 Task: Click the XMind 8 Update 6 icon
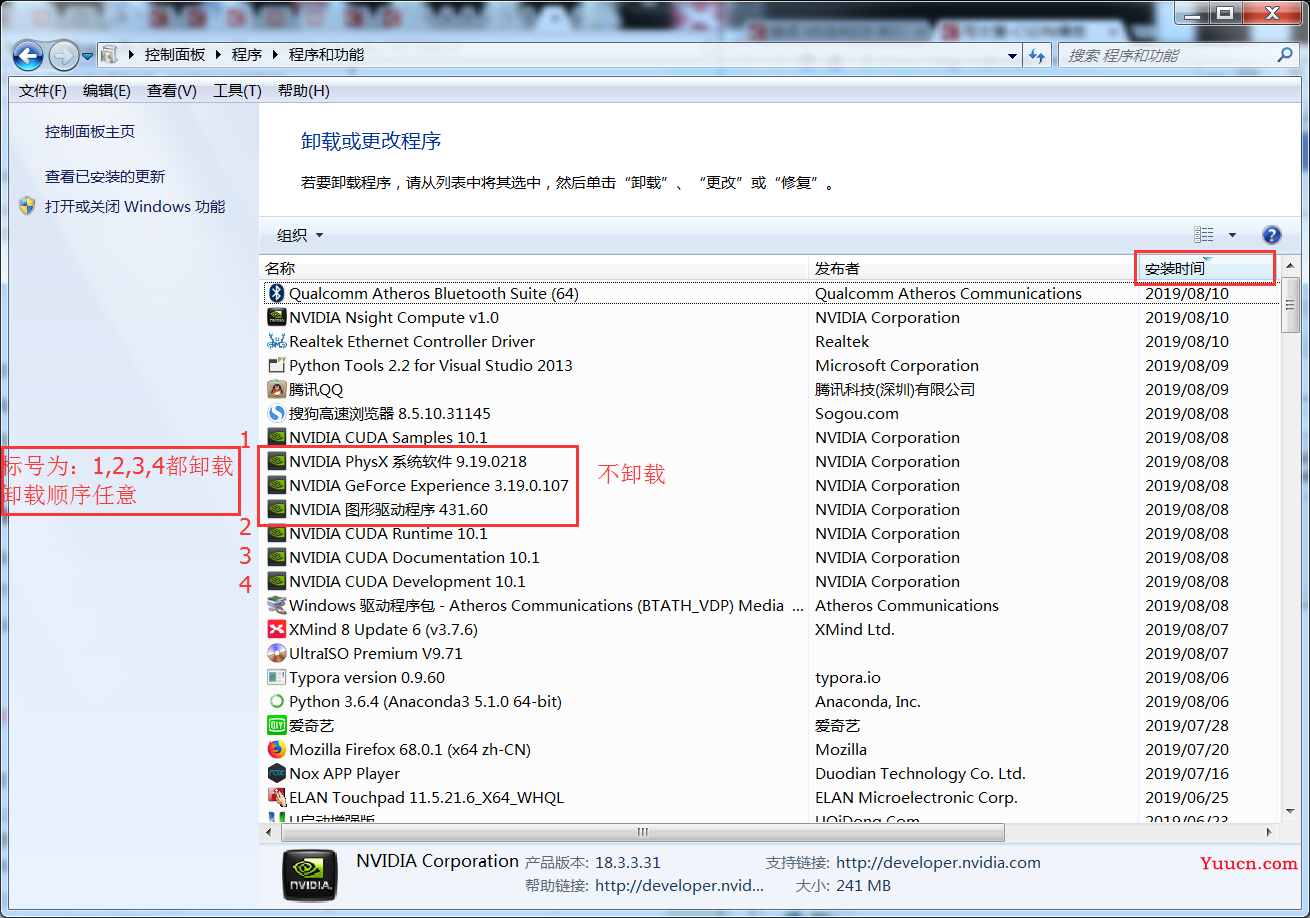[x=277, y=630]
